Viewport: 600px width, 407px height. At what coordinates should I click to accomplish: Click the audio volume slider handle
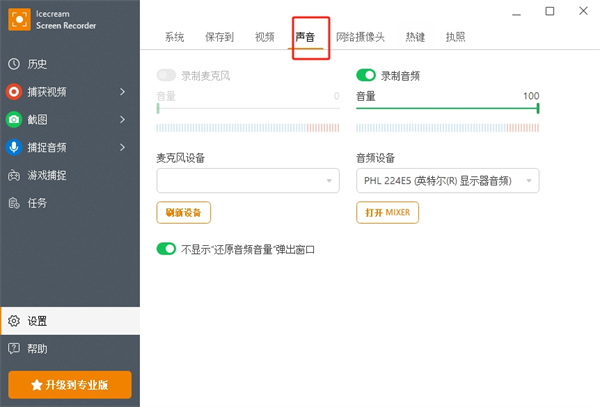coord(537,108)
